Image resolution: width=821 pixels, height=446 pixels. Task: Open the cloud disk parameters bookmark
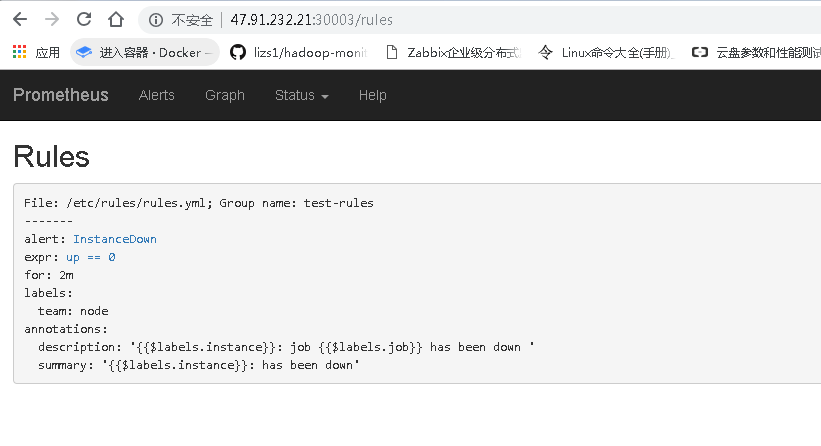[756, 52]
